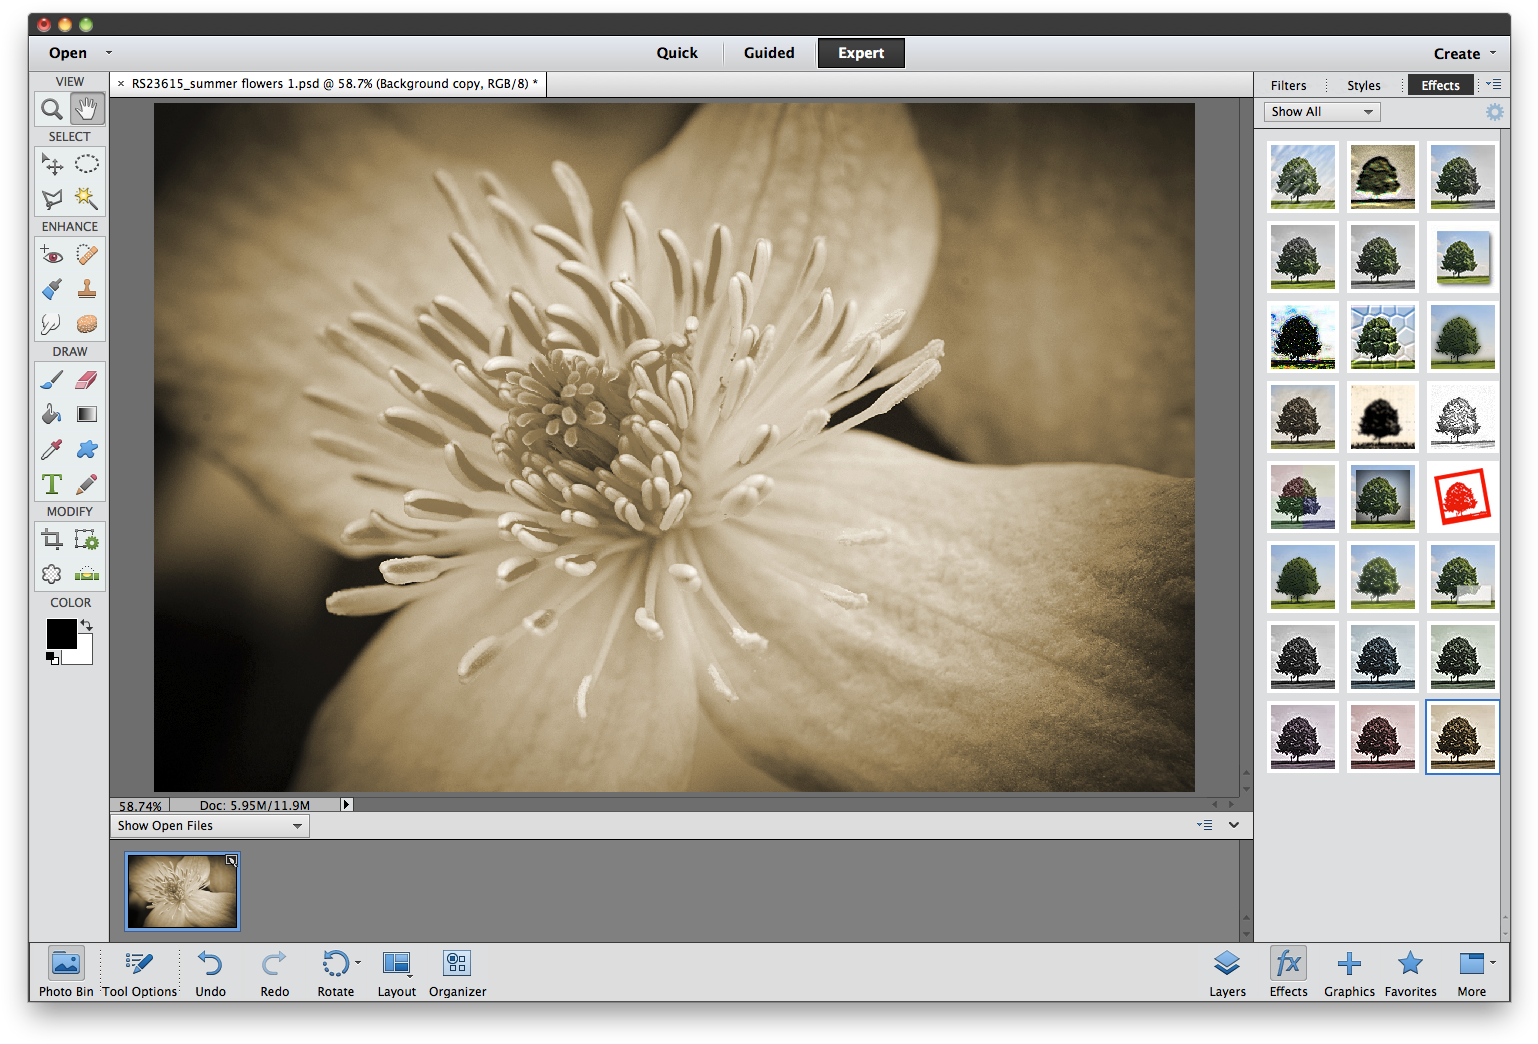
Task: Activate the Lasso tool
Action: point(51,198)
